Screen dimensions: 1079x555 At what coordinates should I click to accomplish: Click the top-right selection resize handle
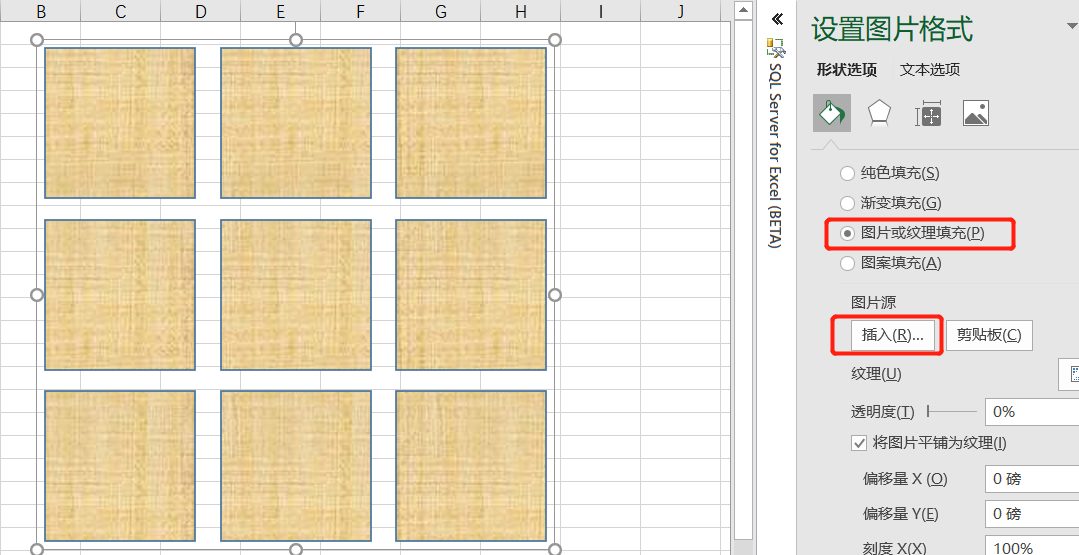(x=555, y=40)
